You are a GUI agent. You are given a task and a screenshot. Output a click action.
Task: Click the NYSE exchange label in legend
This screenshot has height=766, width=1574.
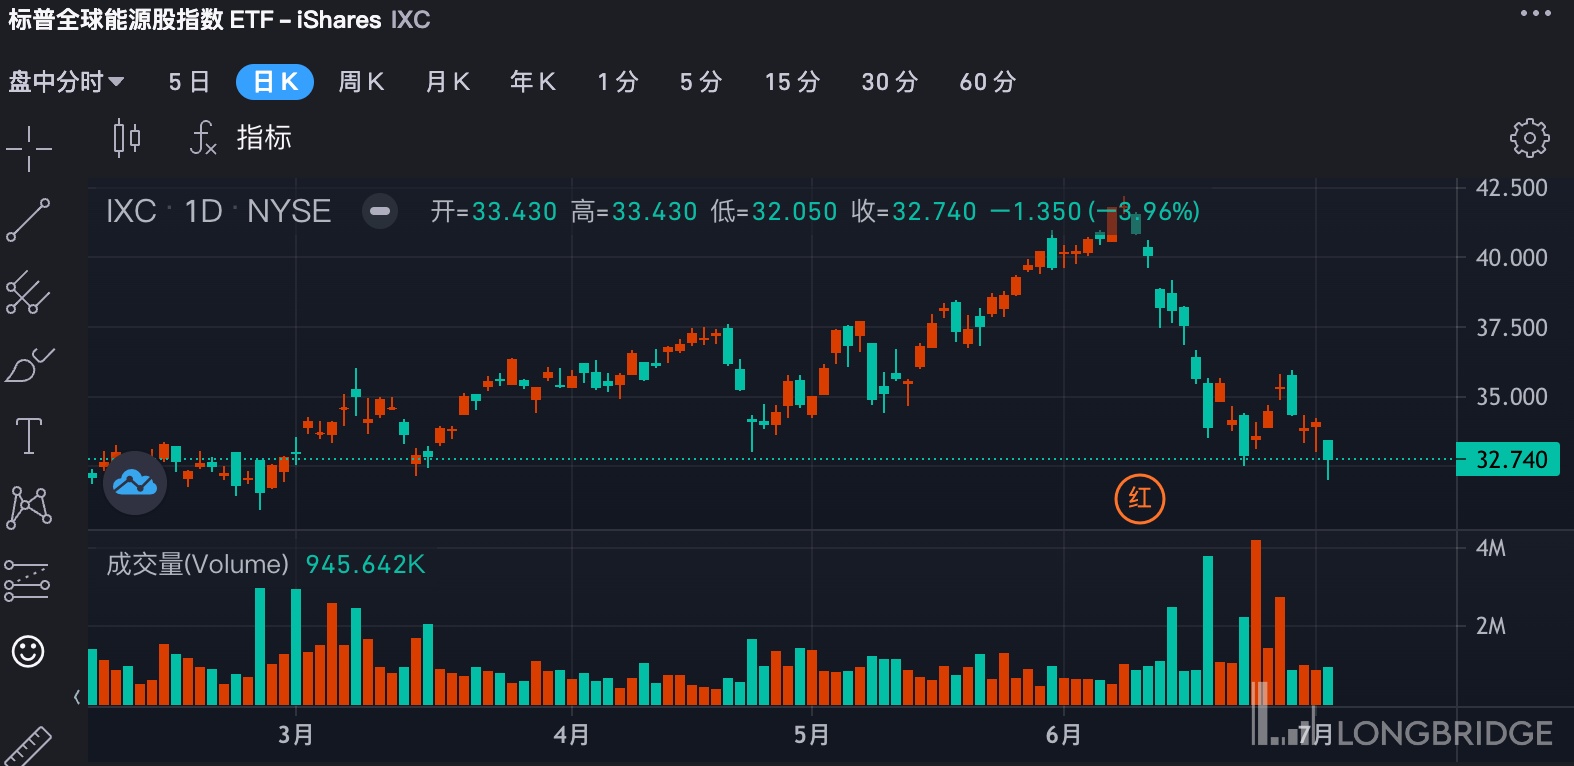(289, 211)
